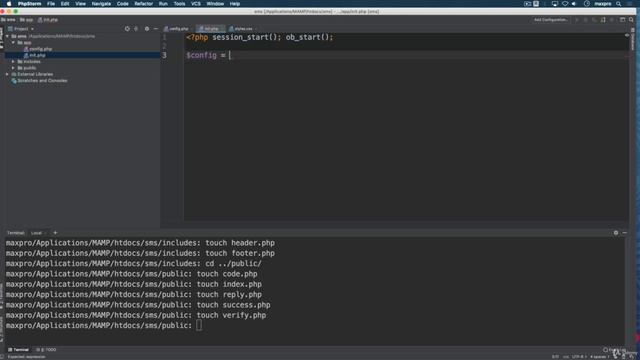Click the Wi-Fi icon in menu bar
The height and width of the screenshot is (360, 640).
tap(565, 4)
